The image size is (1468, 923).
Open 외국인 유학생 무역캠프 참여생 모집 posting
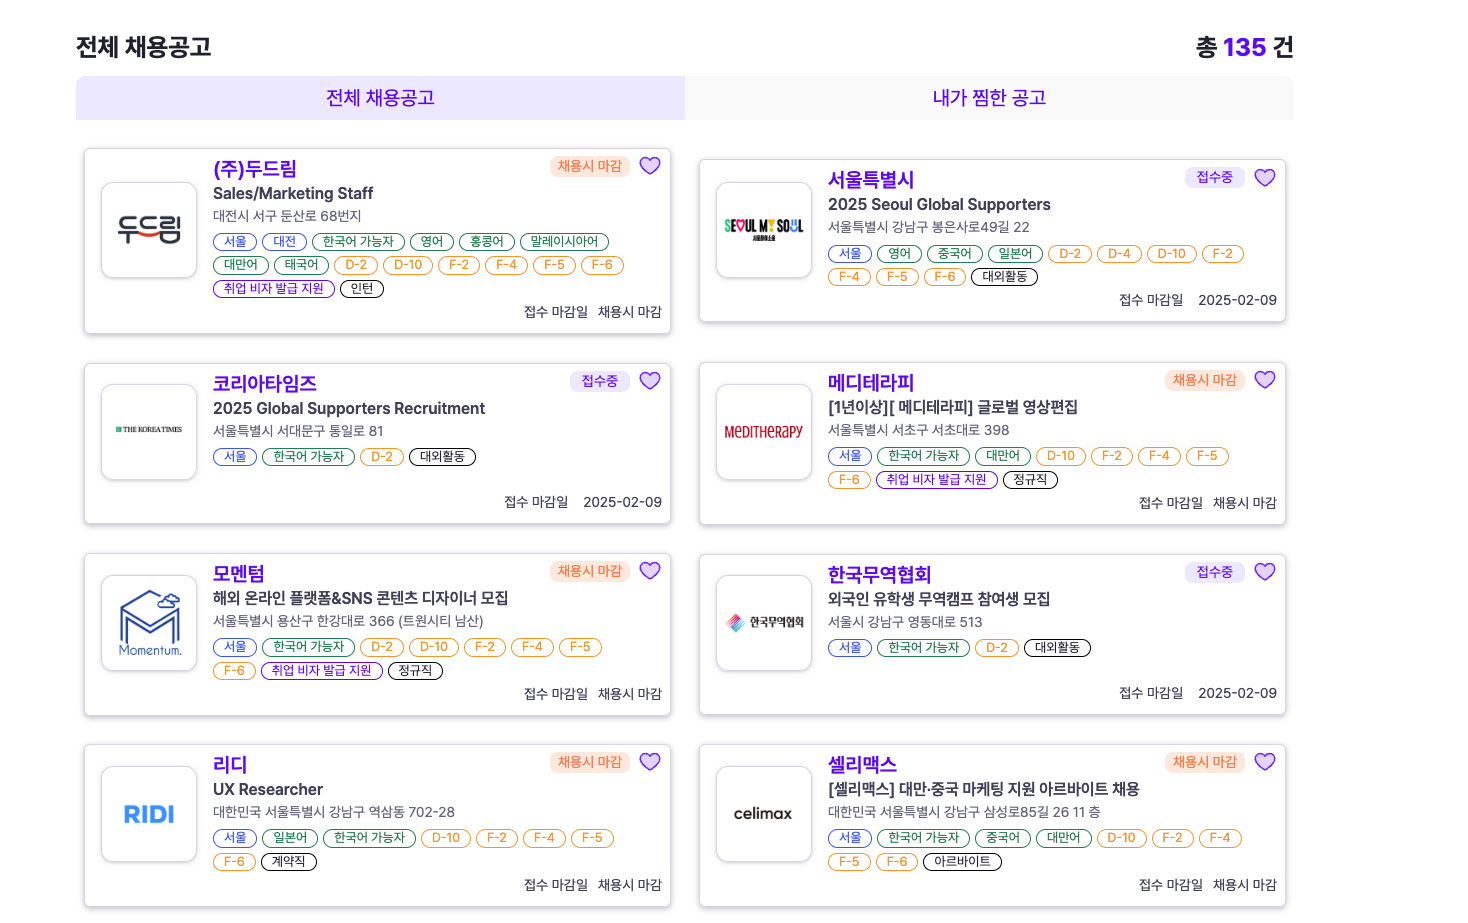(x=939, y=599)
